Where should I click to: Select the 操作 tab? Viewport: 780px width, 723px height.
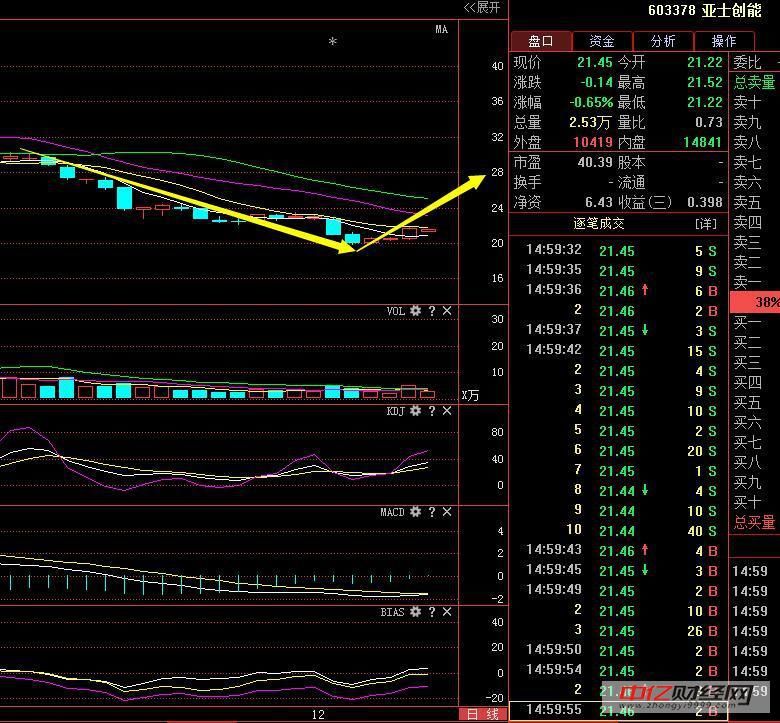coord(724,41)
